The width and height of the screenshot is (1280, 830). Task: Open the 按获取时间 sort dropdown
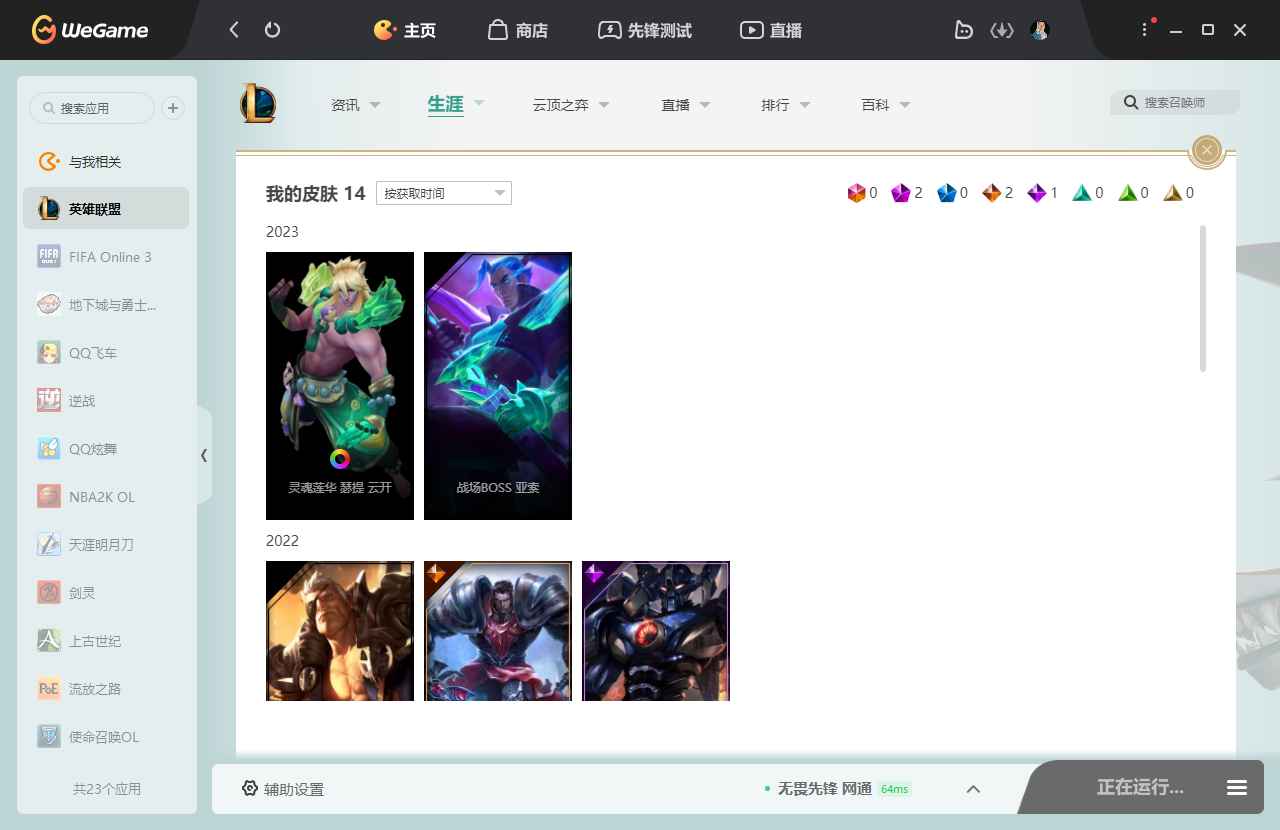444,193
